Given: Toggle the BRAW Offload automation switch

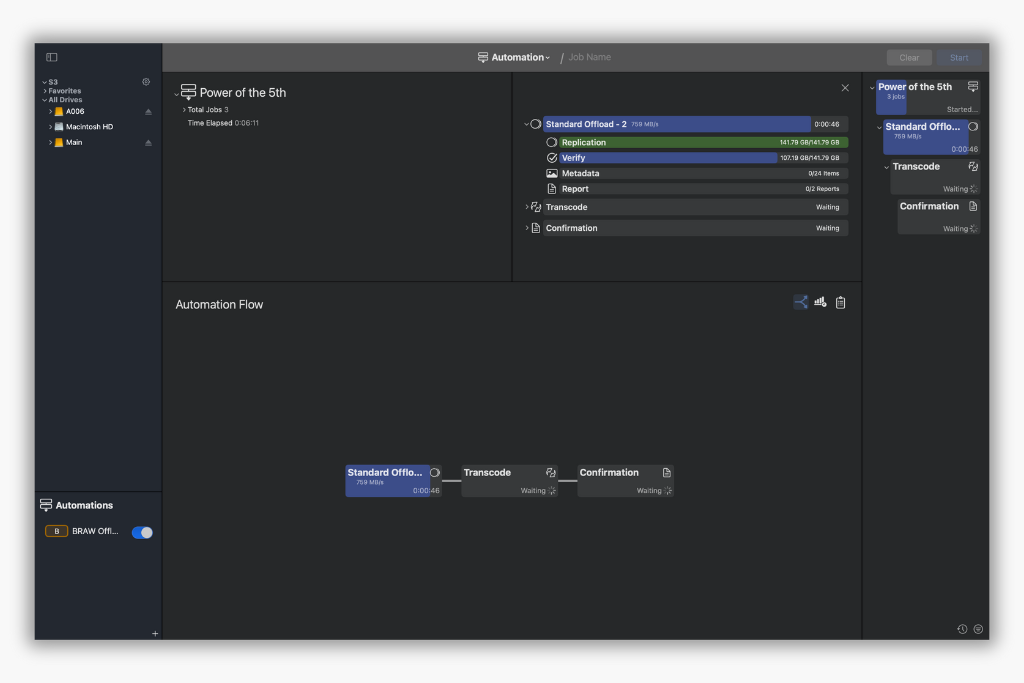Looking at the screenshot, I should [x=142, y=532].
